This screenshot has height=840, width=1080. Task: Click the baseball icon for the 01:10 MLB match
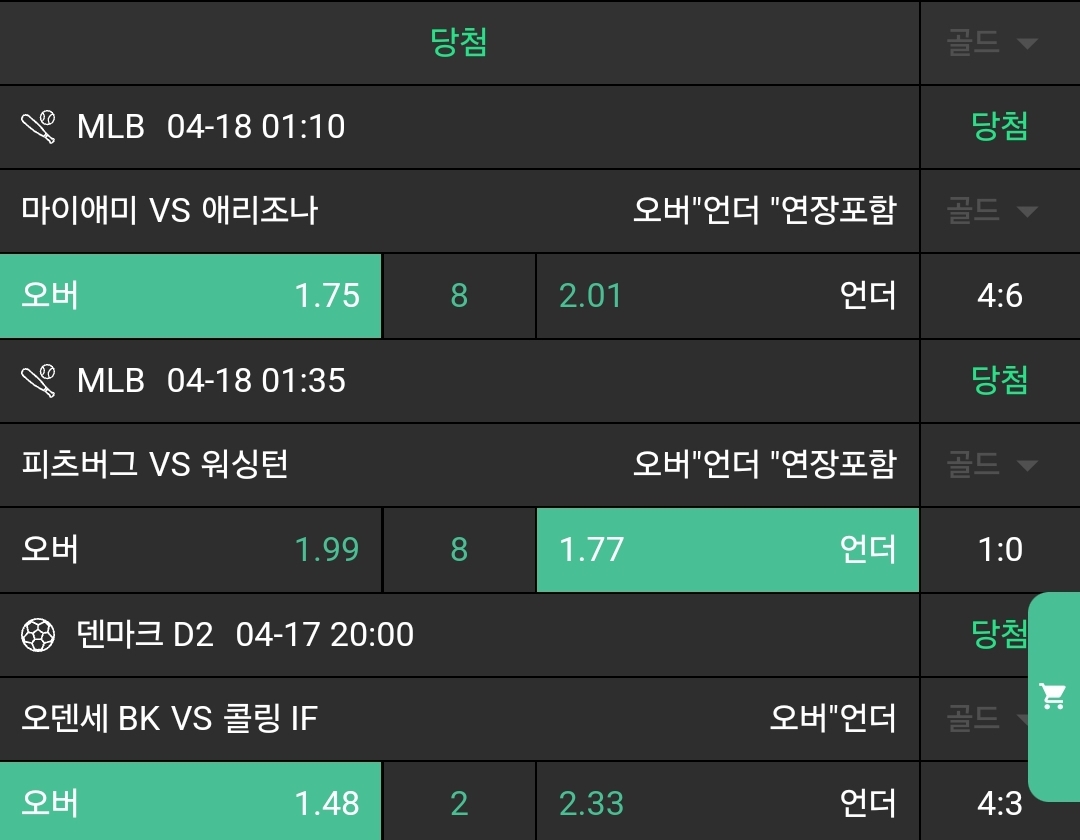[x=38, y=127]
